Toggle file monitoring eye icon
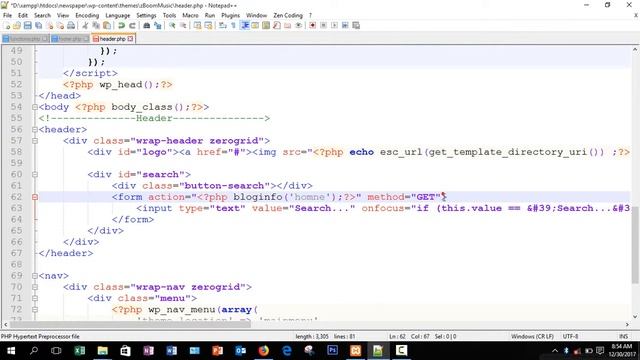The width and height of the screenshot is (640, 360). 298,25
